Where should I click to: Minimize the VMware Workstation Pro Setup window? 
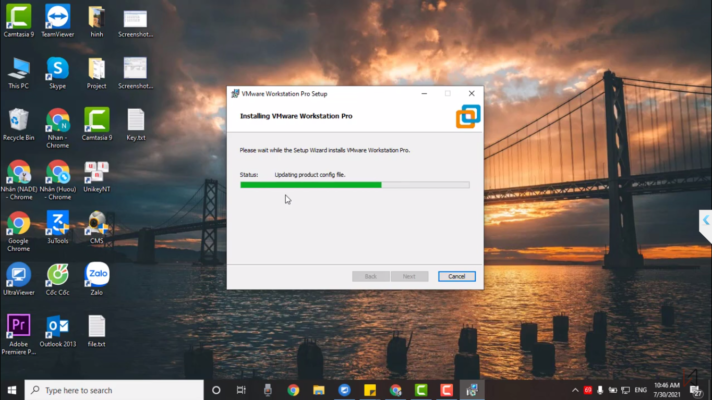click(x=424, y=94)
